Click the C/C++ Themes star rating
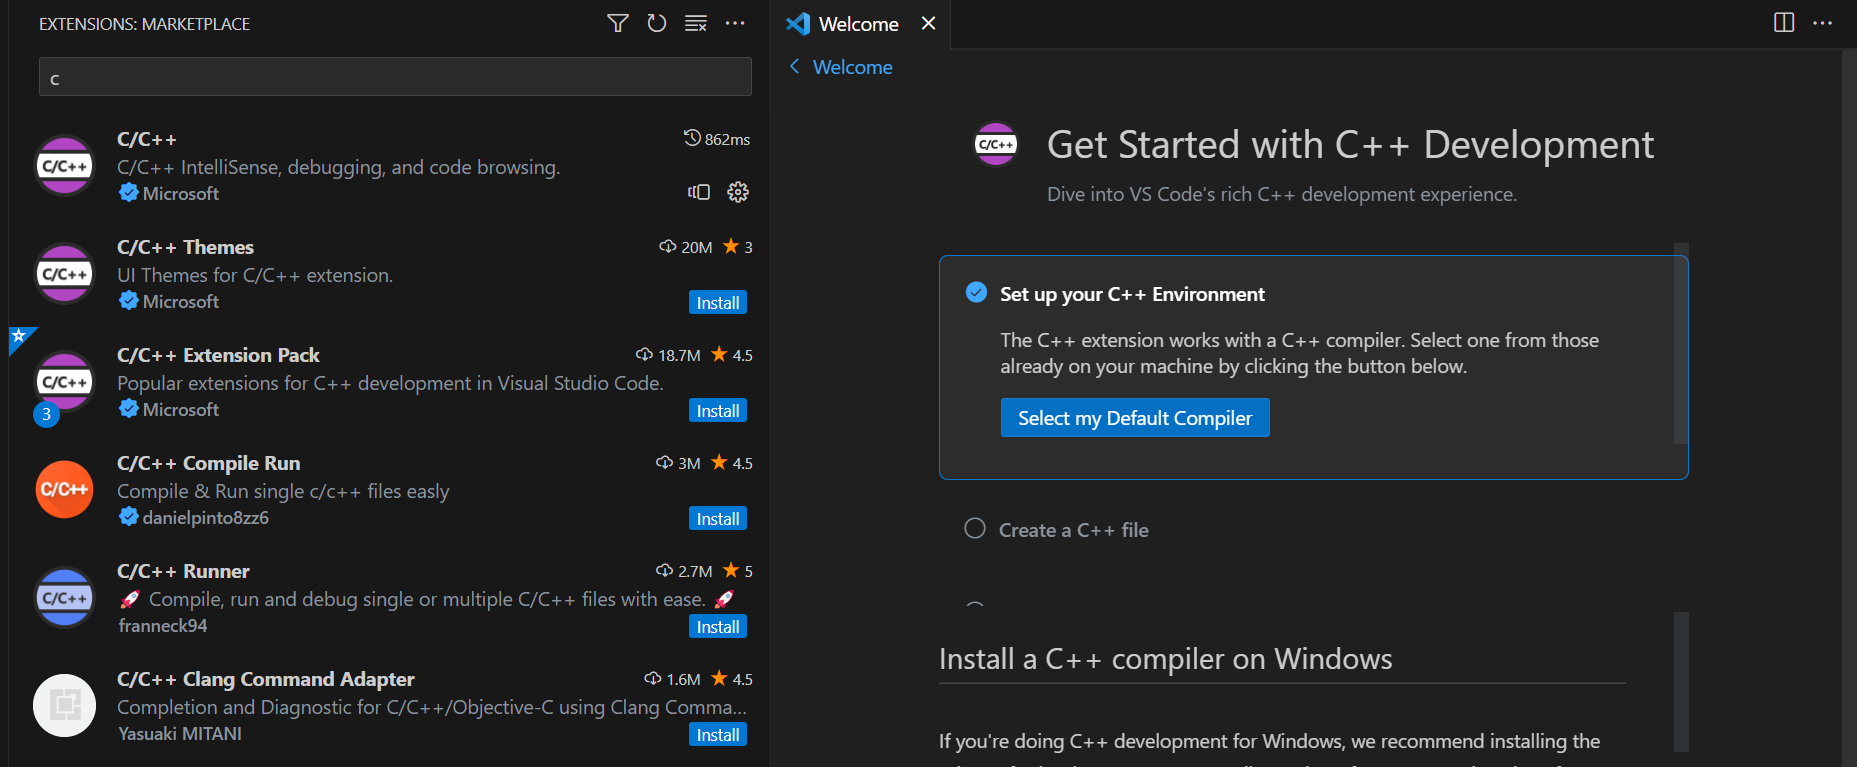The height and width of the screenshot is (767, 1857). [x=738, y=247]
